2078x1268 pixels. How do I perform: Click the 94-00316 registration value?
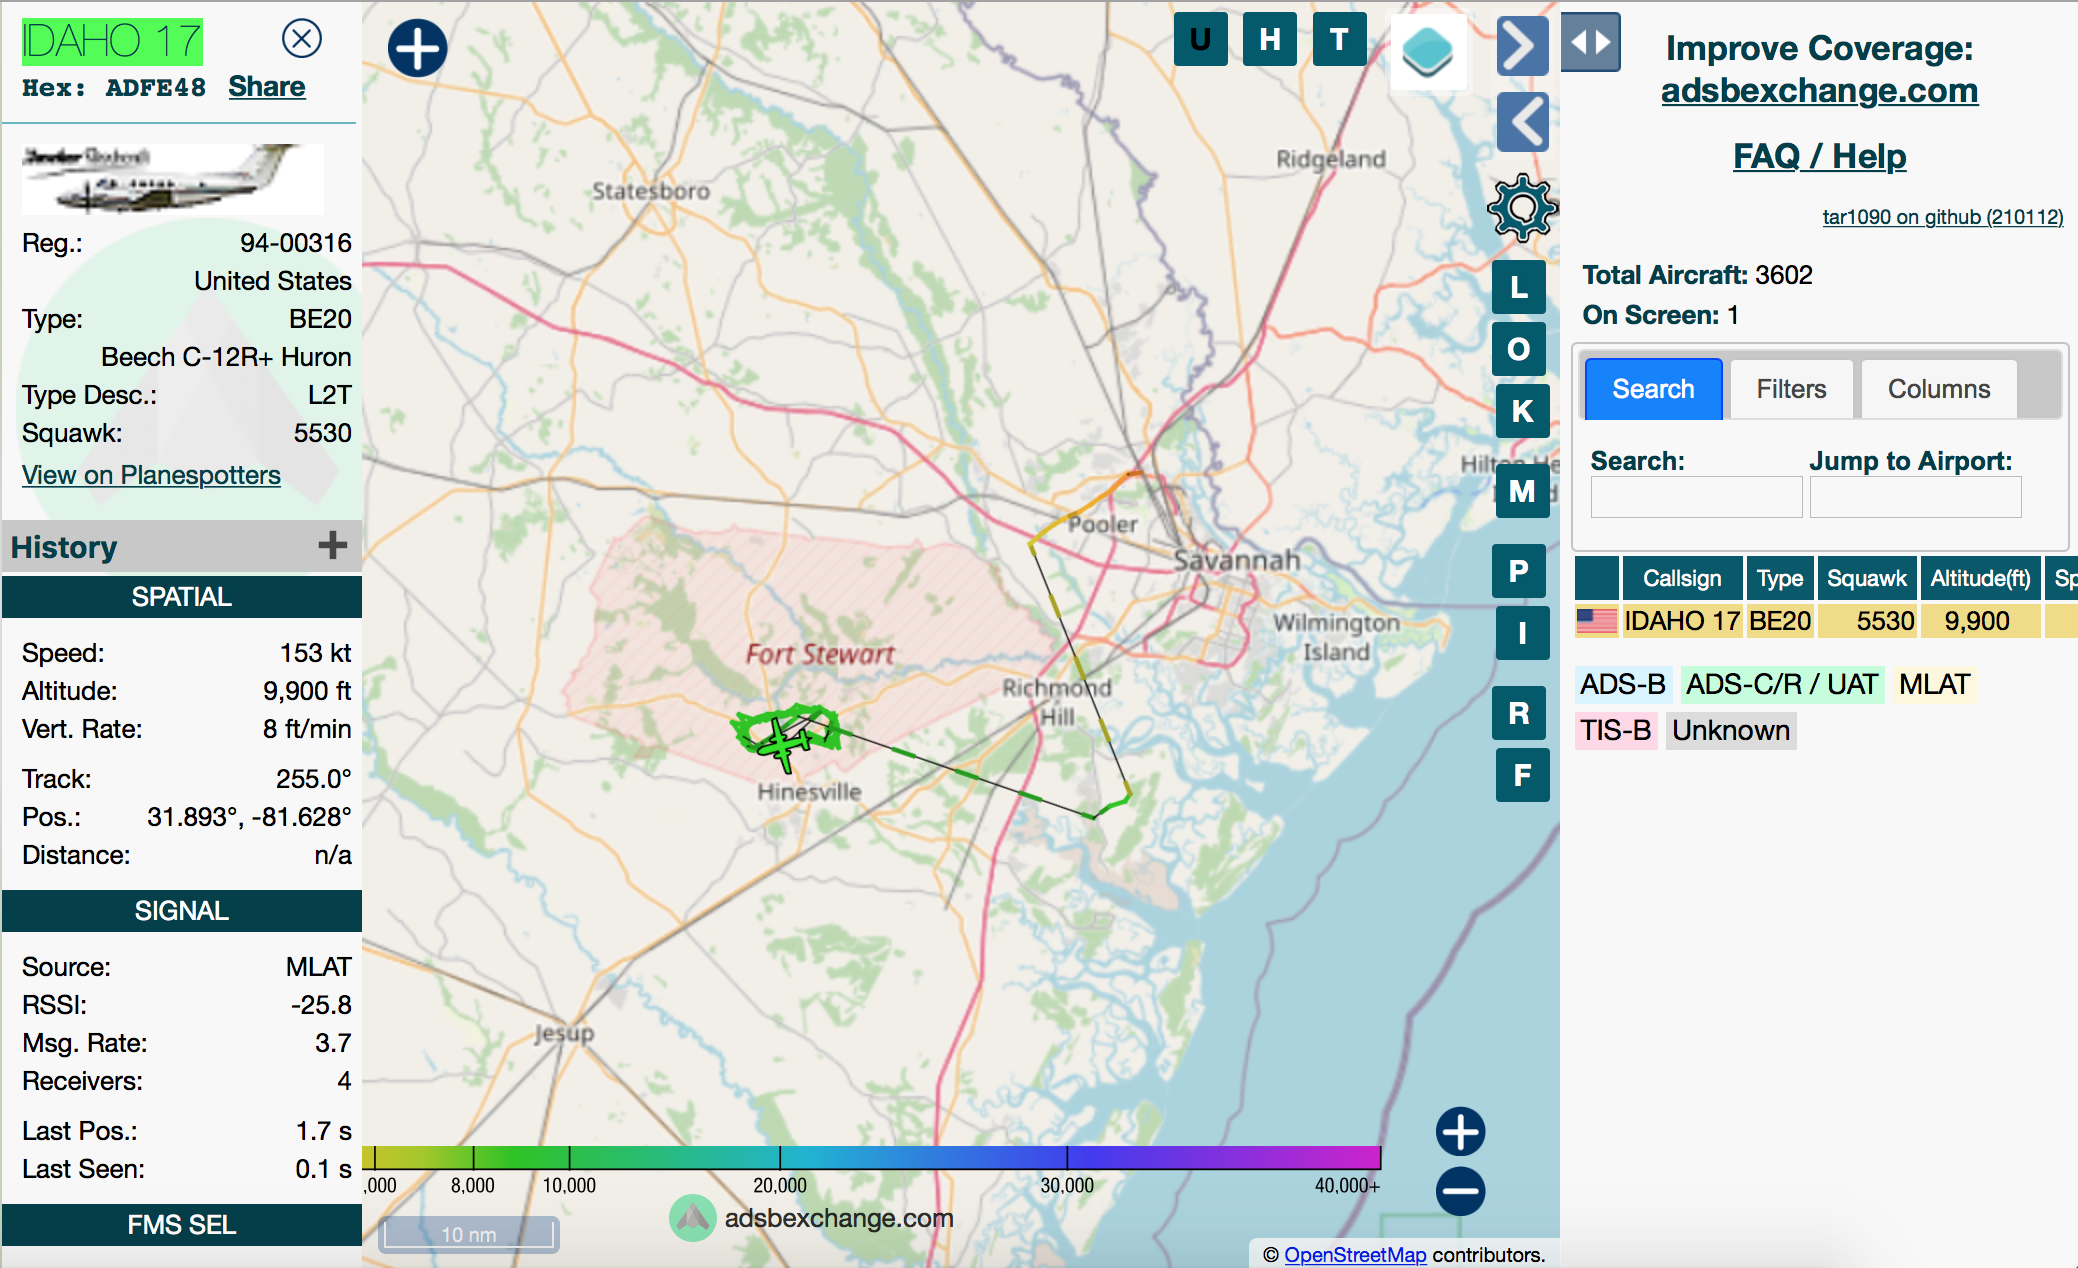coord(295,243)
